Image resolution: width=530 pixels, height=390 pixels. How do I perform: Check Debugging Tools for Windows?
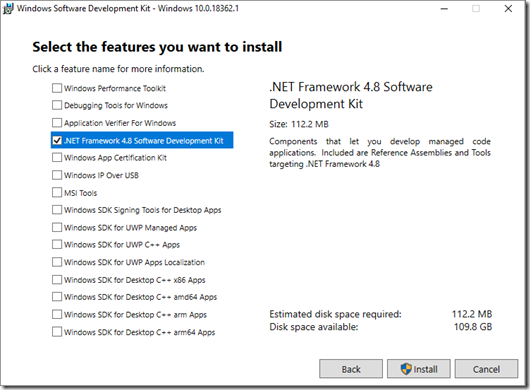57,105
